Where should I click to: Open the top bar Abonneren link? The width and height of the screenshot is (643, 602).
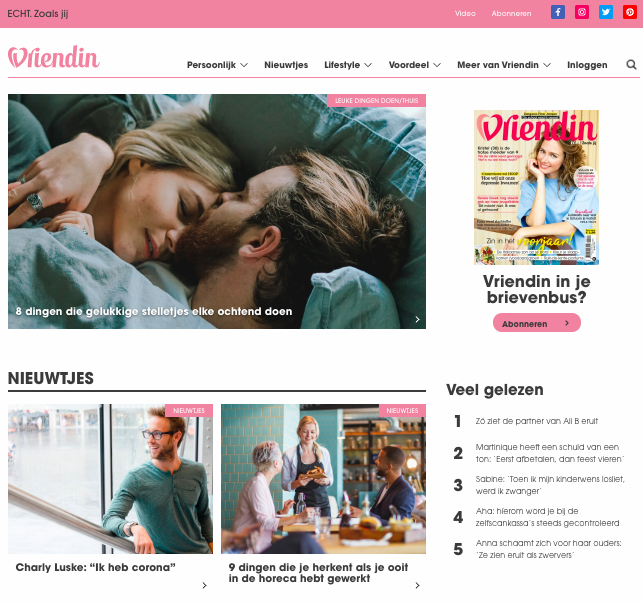click(511, 14)
